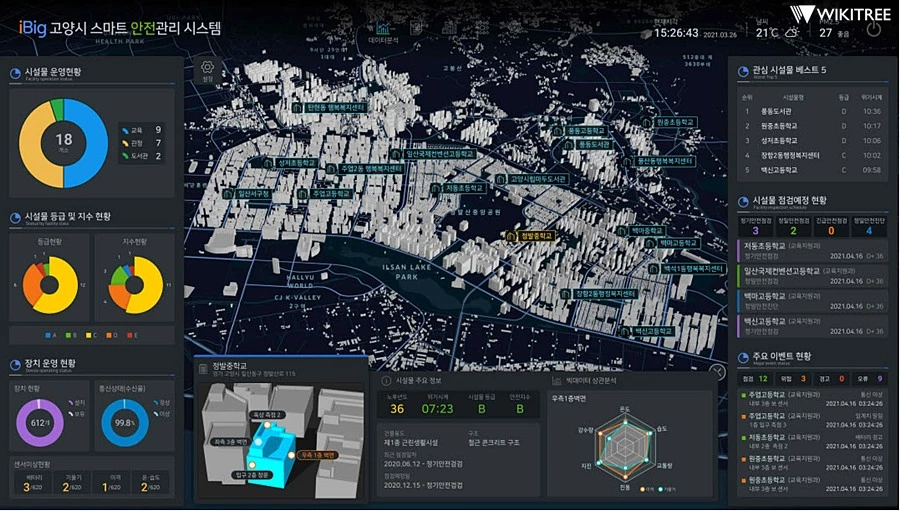The height and width of the screenshot is (511, 900).
Task: Click the power button icon
Action: (x=874, y=29)
